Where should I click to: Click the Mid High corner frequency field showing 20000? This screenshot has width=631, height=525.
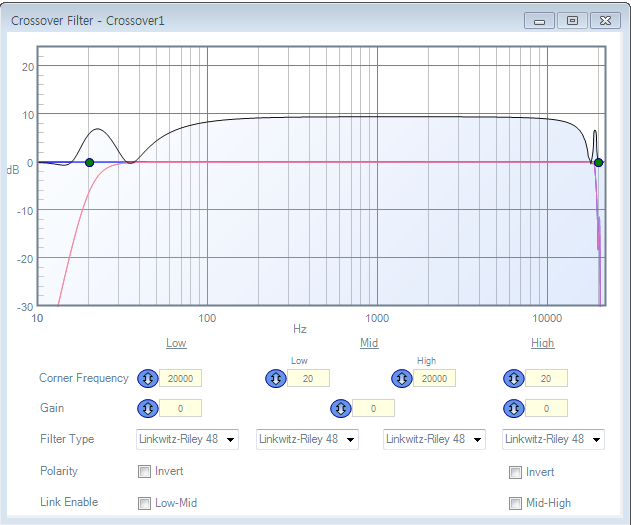pos(434,379)
